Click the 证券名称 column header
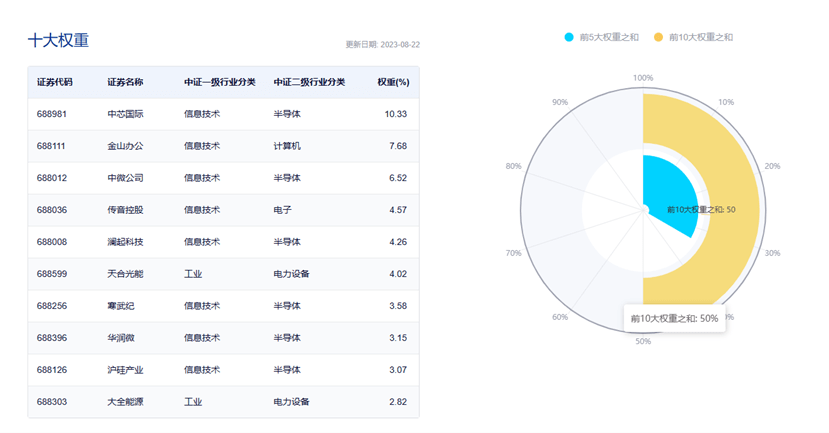The height and width of the screenshot is (433, 829). pos(125,82)
